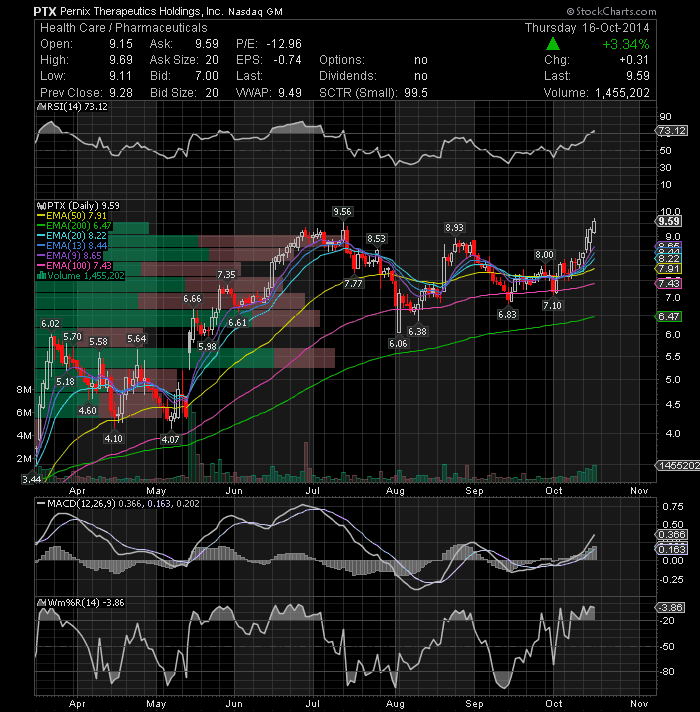Click the Bid value 7.00
Image resolution: width=700 pixels, height=712 pixels.
click(x=207, y=75)
